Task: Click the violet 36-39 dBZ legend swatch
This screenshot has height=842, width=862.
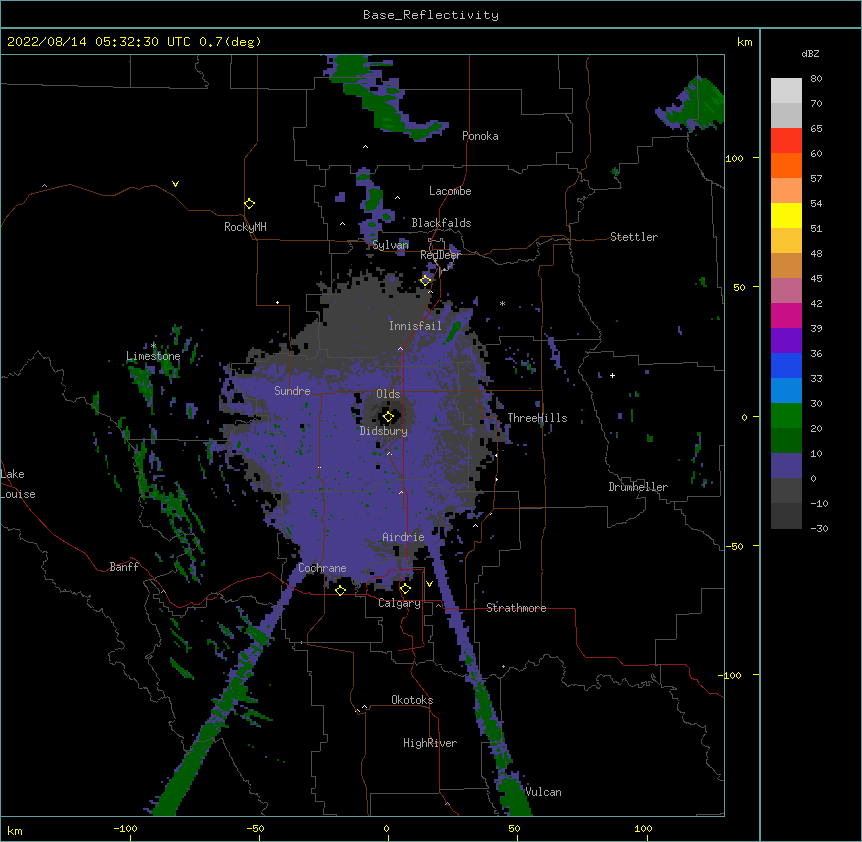Action: click(786, 341)
